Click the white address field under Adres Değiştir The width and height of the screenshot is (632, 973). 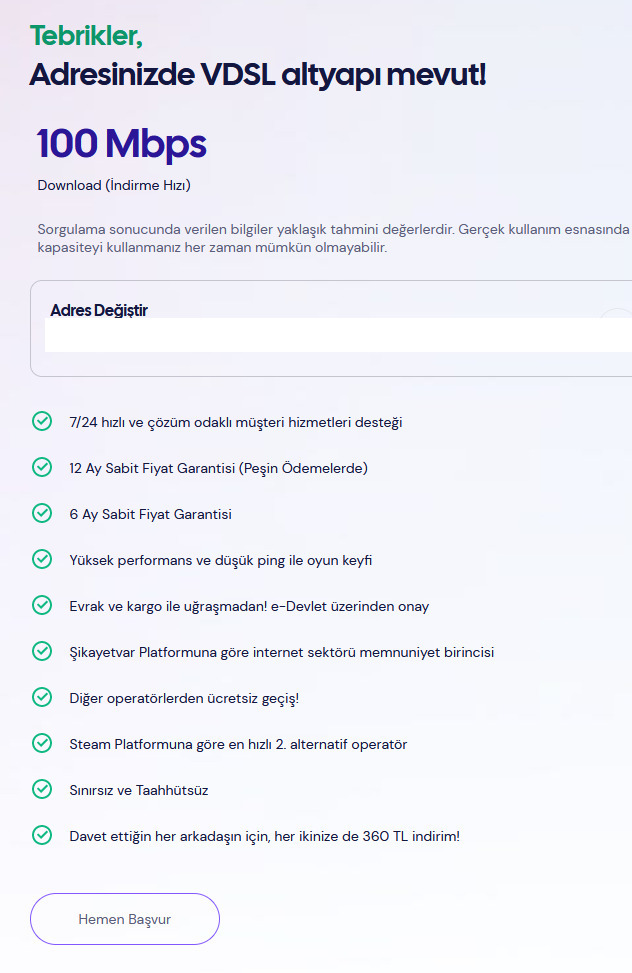click(x=330, y=335)
